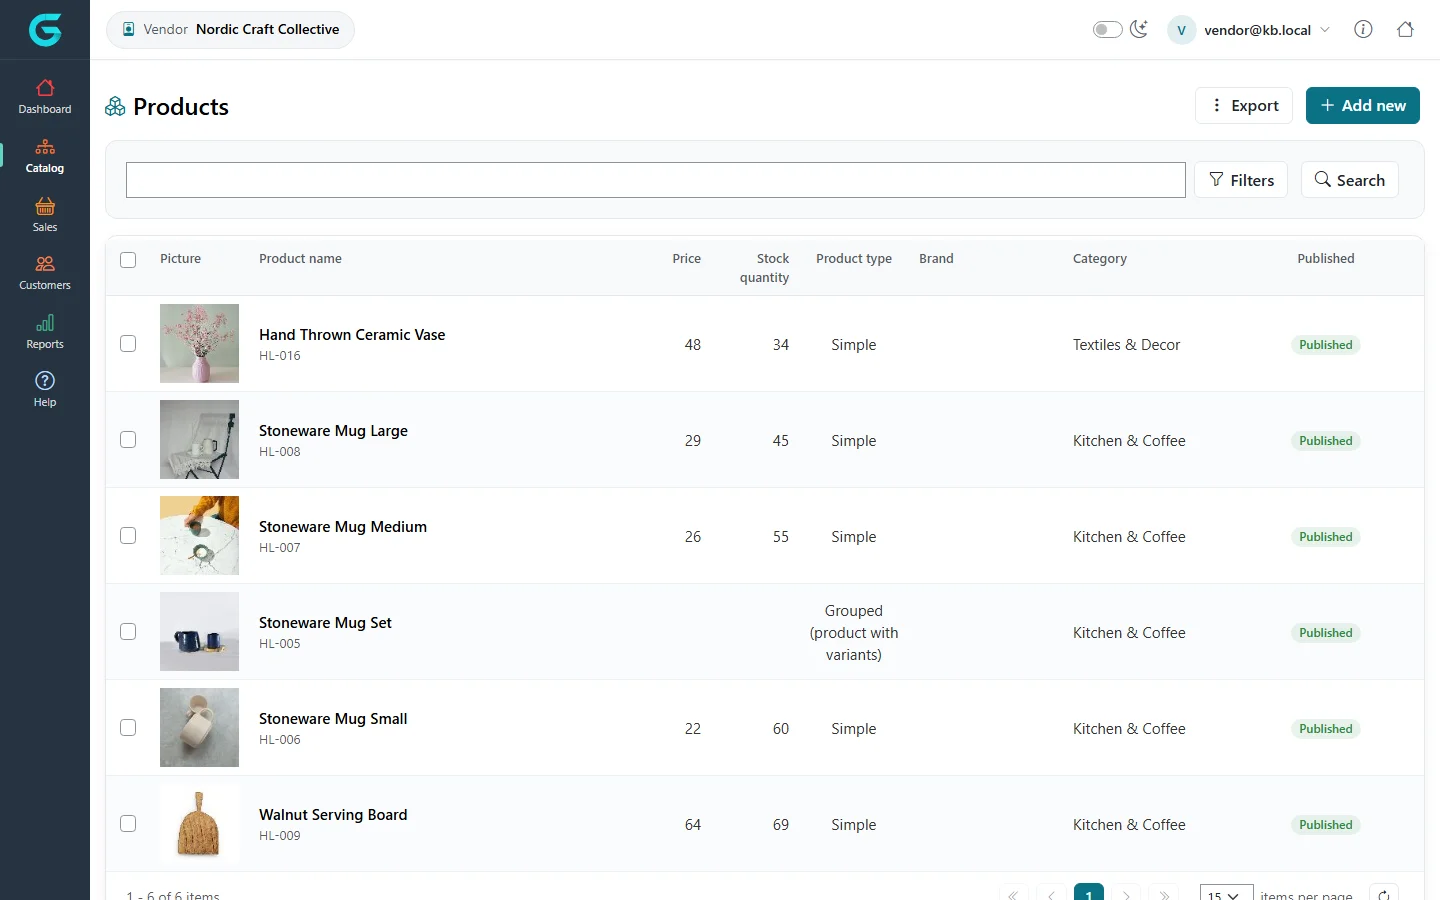Sort by the Product name column
Viewport: 1440px width, 900px height.
click(300, 259)
